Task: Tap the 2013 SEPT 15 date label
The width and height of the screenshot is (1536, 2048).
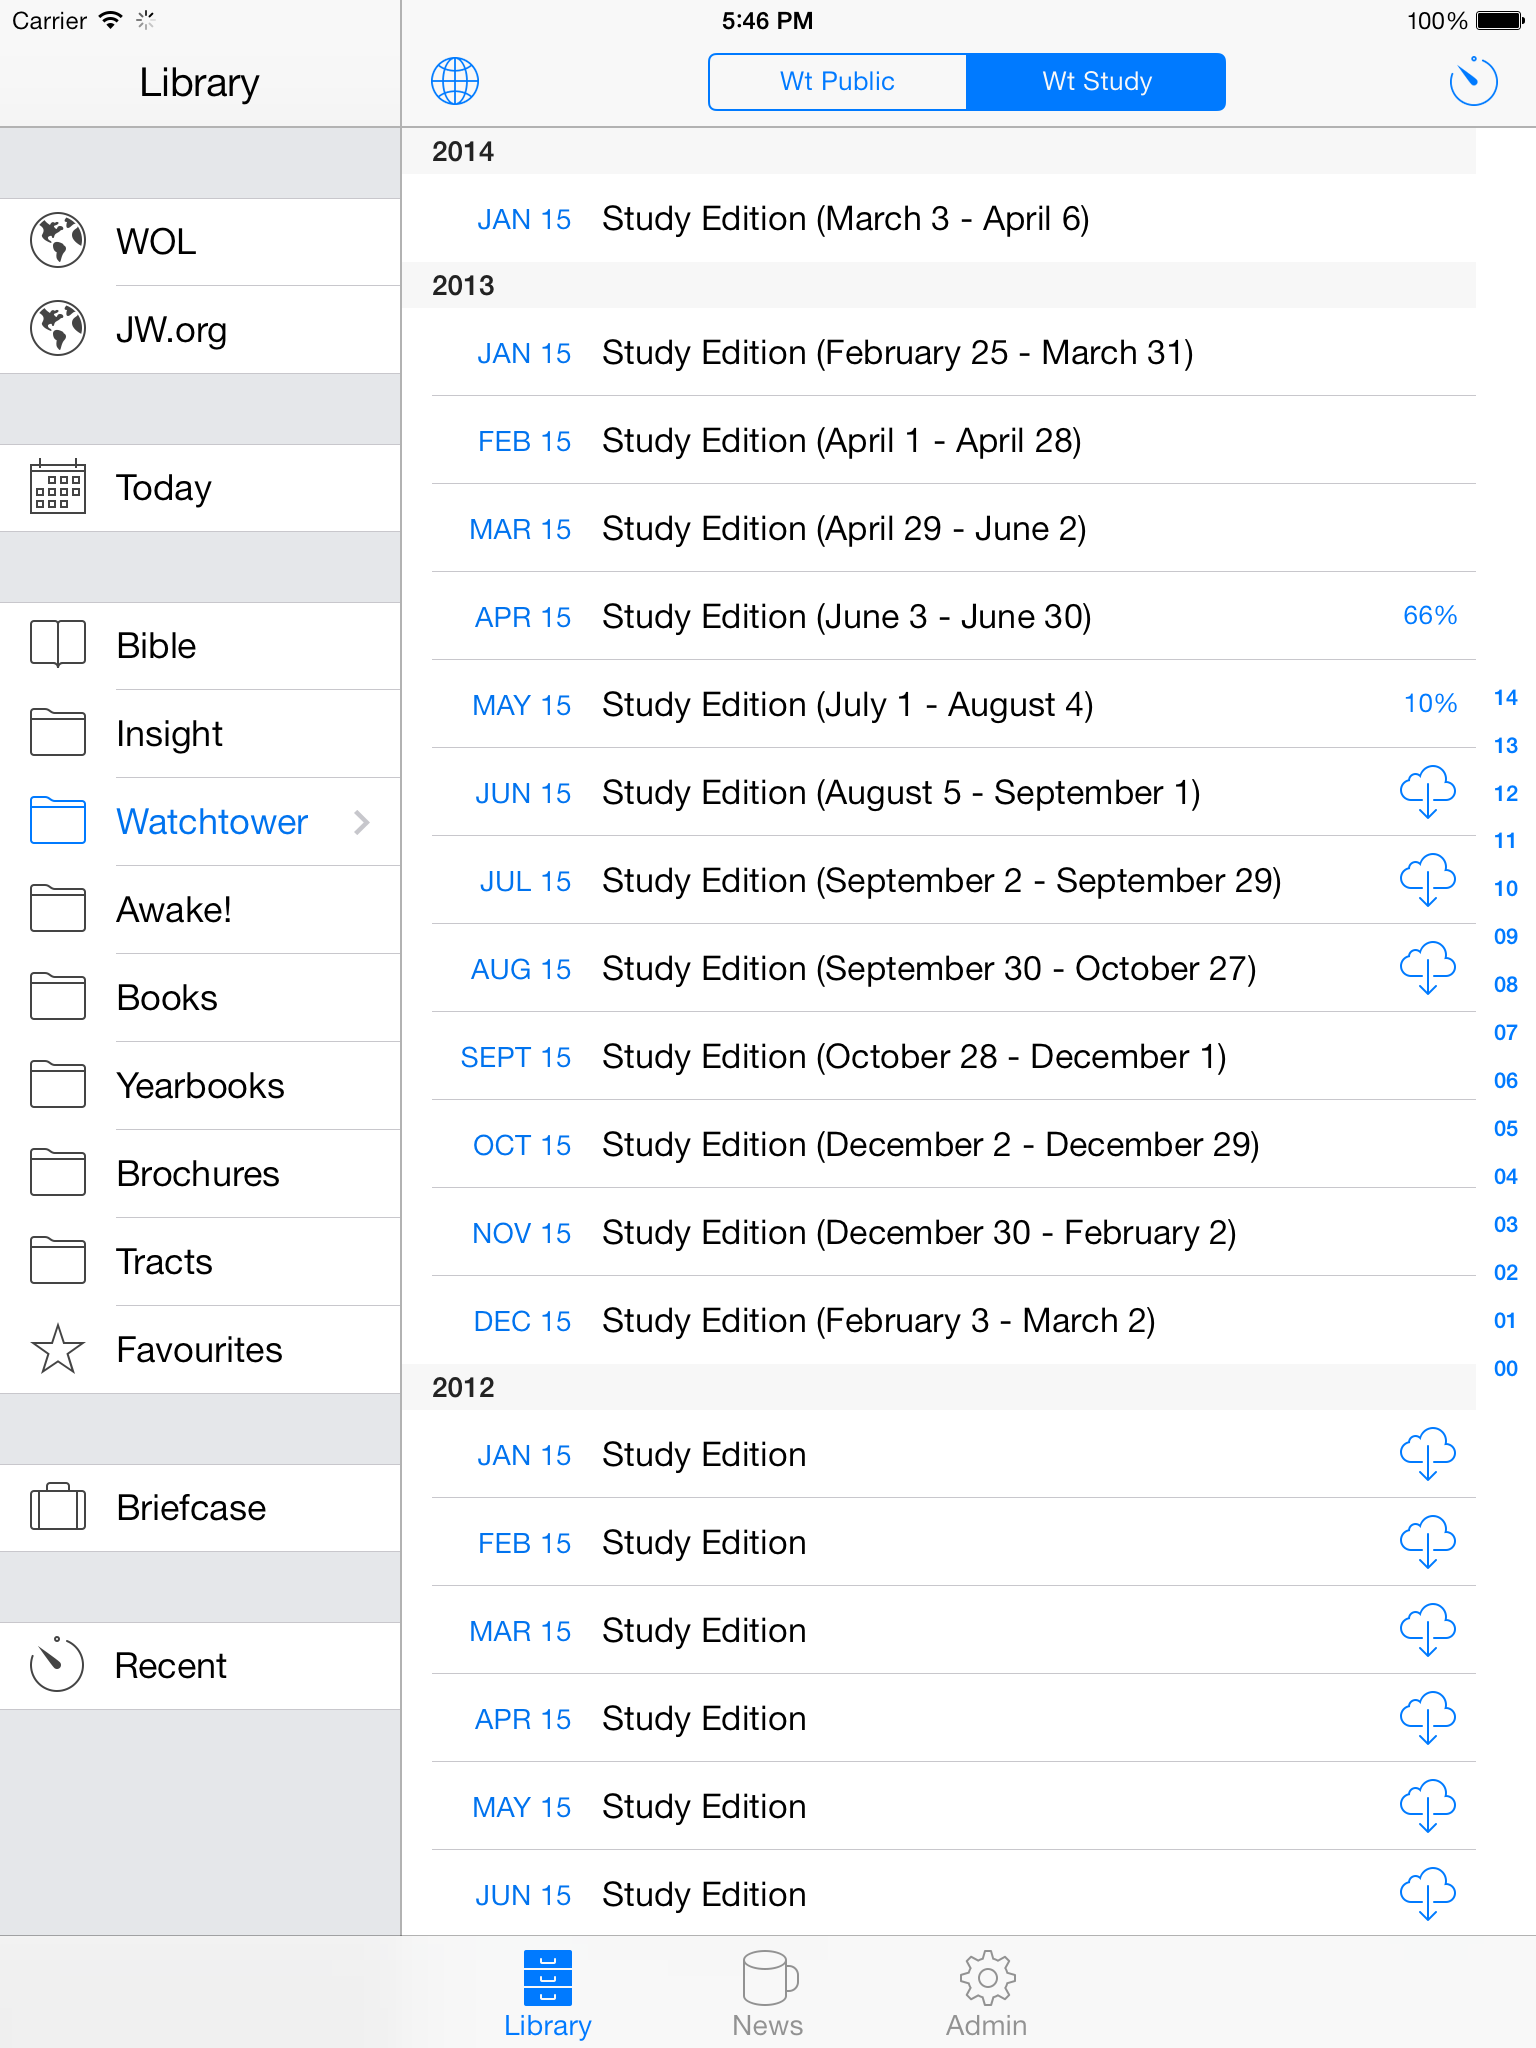Action: tap(515, 1057)
